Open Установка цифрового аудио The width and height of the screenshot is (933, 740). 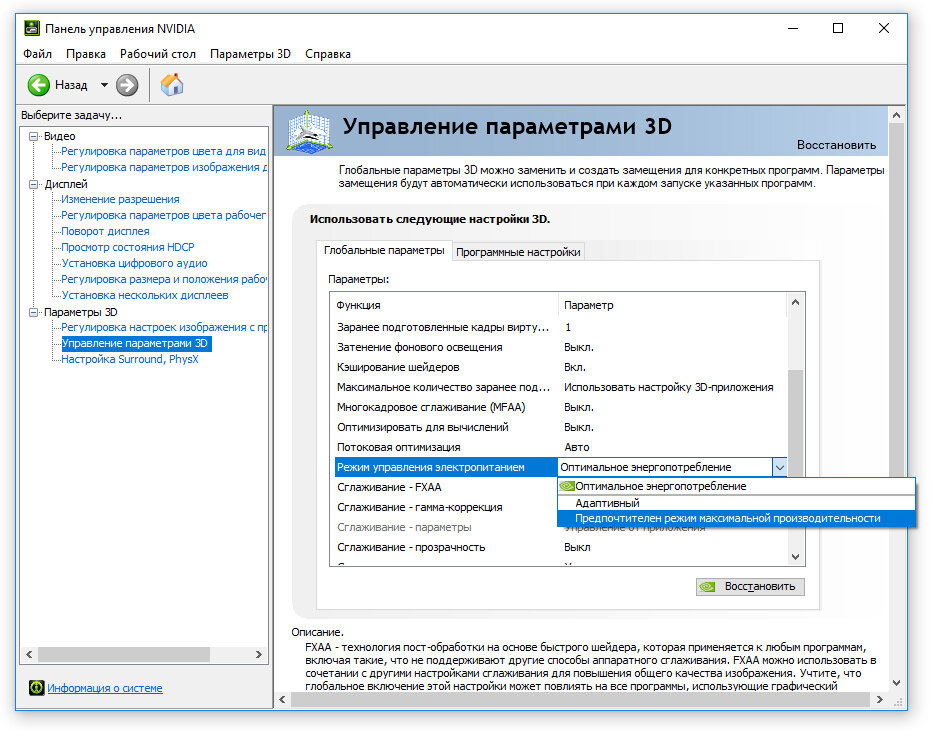tap(134, 264)
